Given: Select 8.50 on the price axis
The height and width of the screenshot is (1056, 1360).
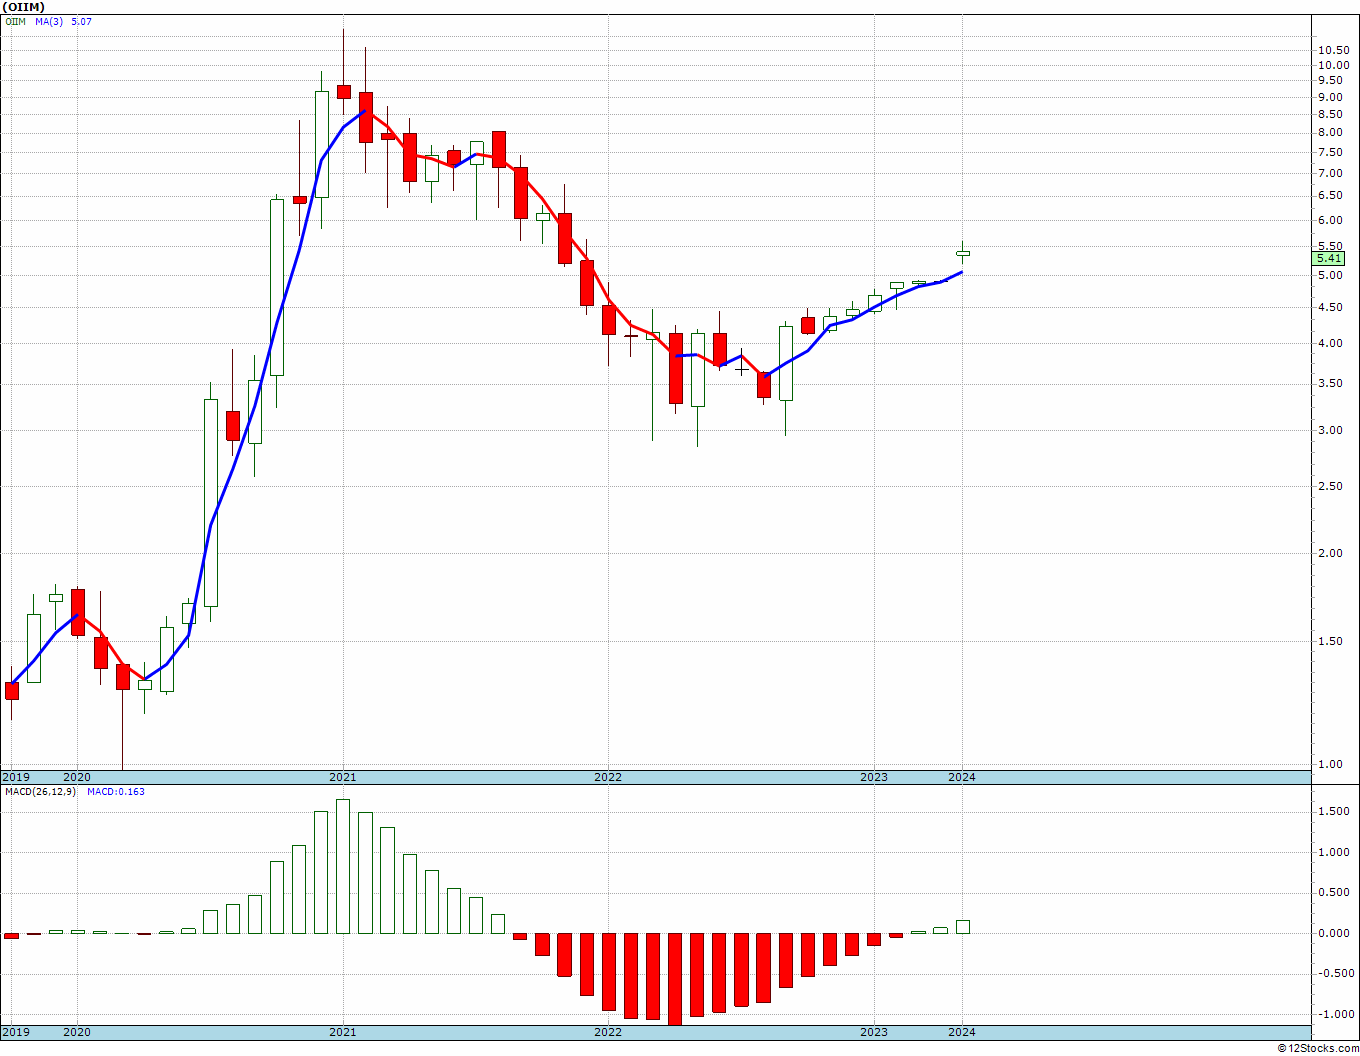Looking at the screenshot, I should tap(1329, 115).
